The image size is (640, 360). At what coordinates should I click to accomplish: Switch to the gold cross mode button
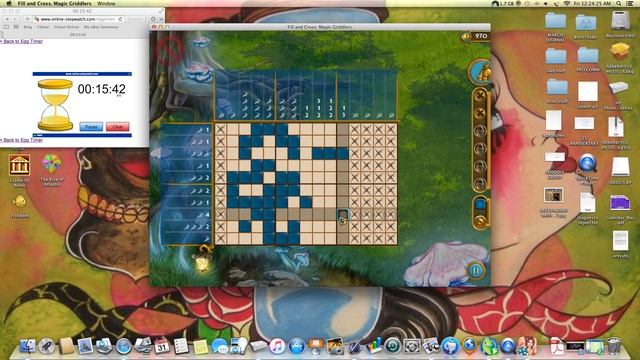pyautogui.click(x=480, y=221)
